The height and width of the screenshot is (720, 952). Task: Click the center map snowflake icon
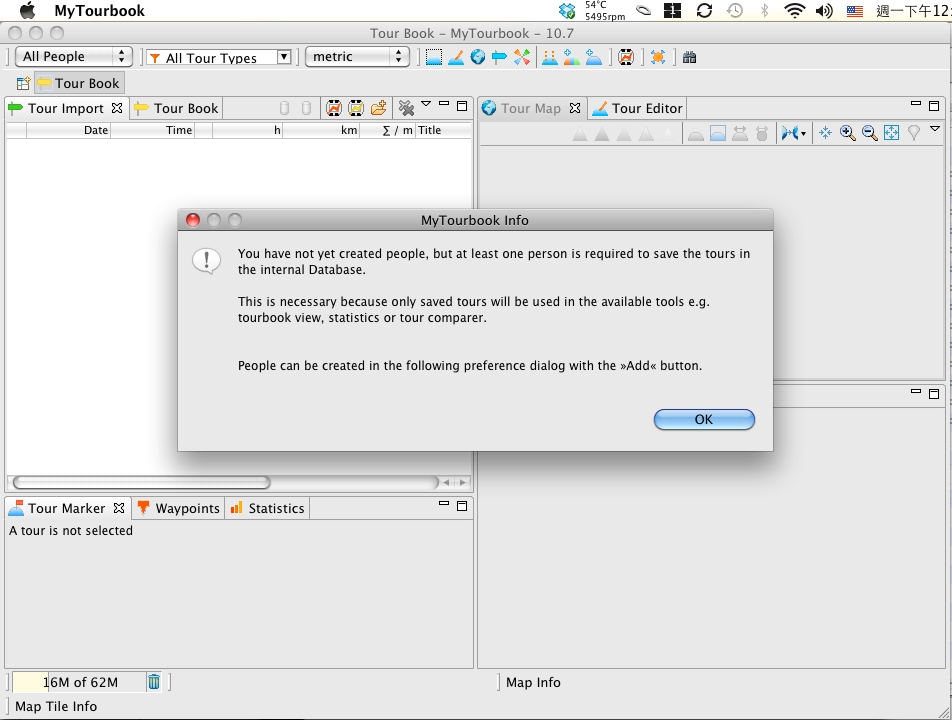pos(825,132)
